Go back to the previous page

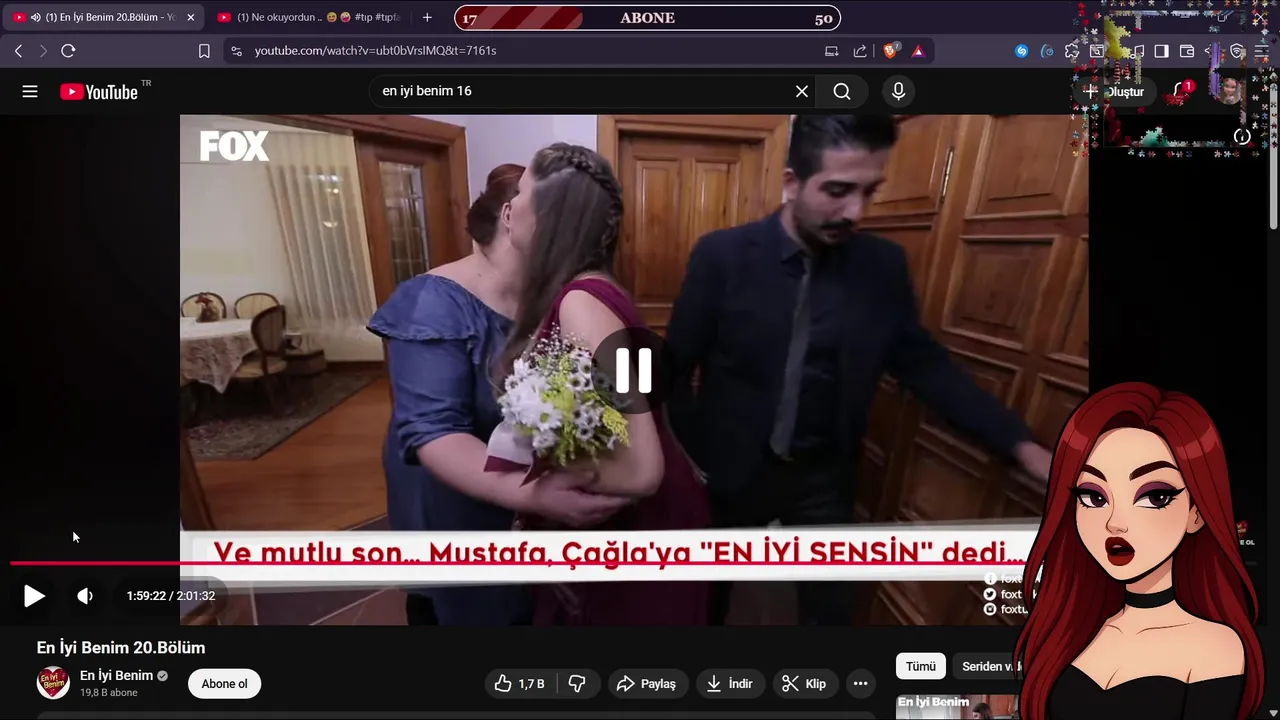point(18,51)
